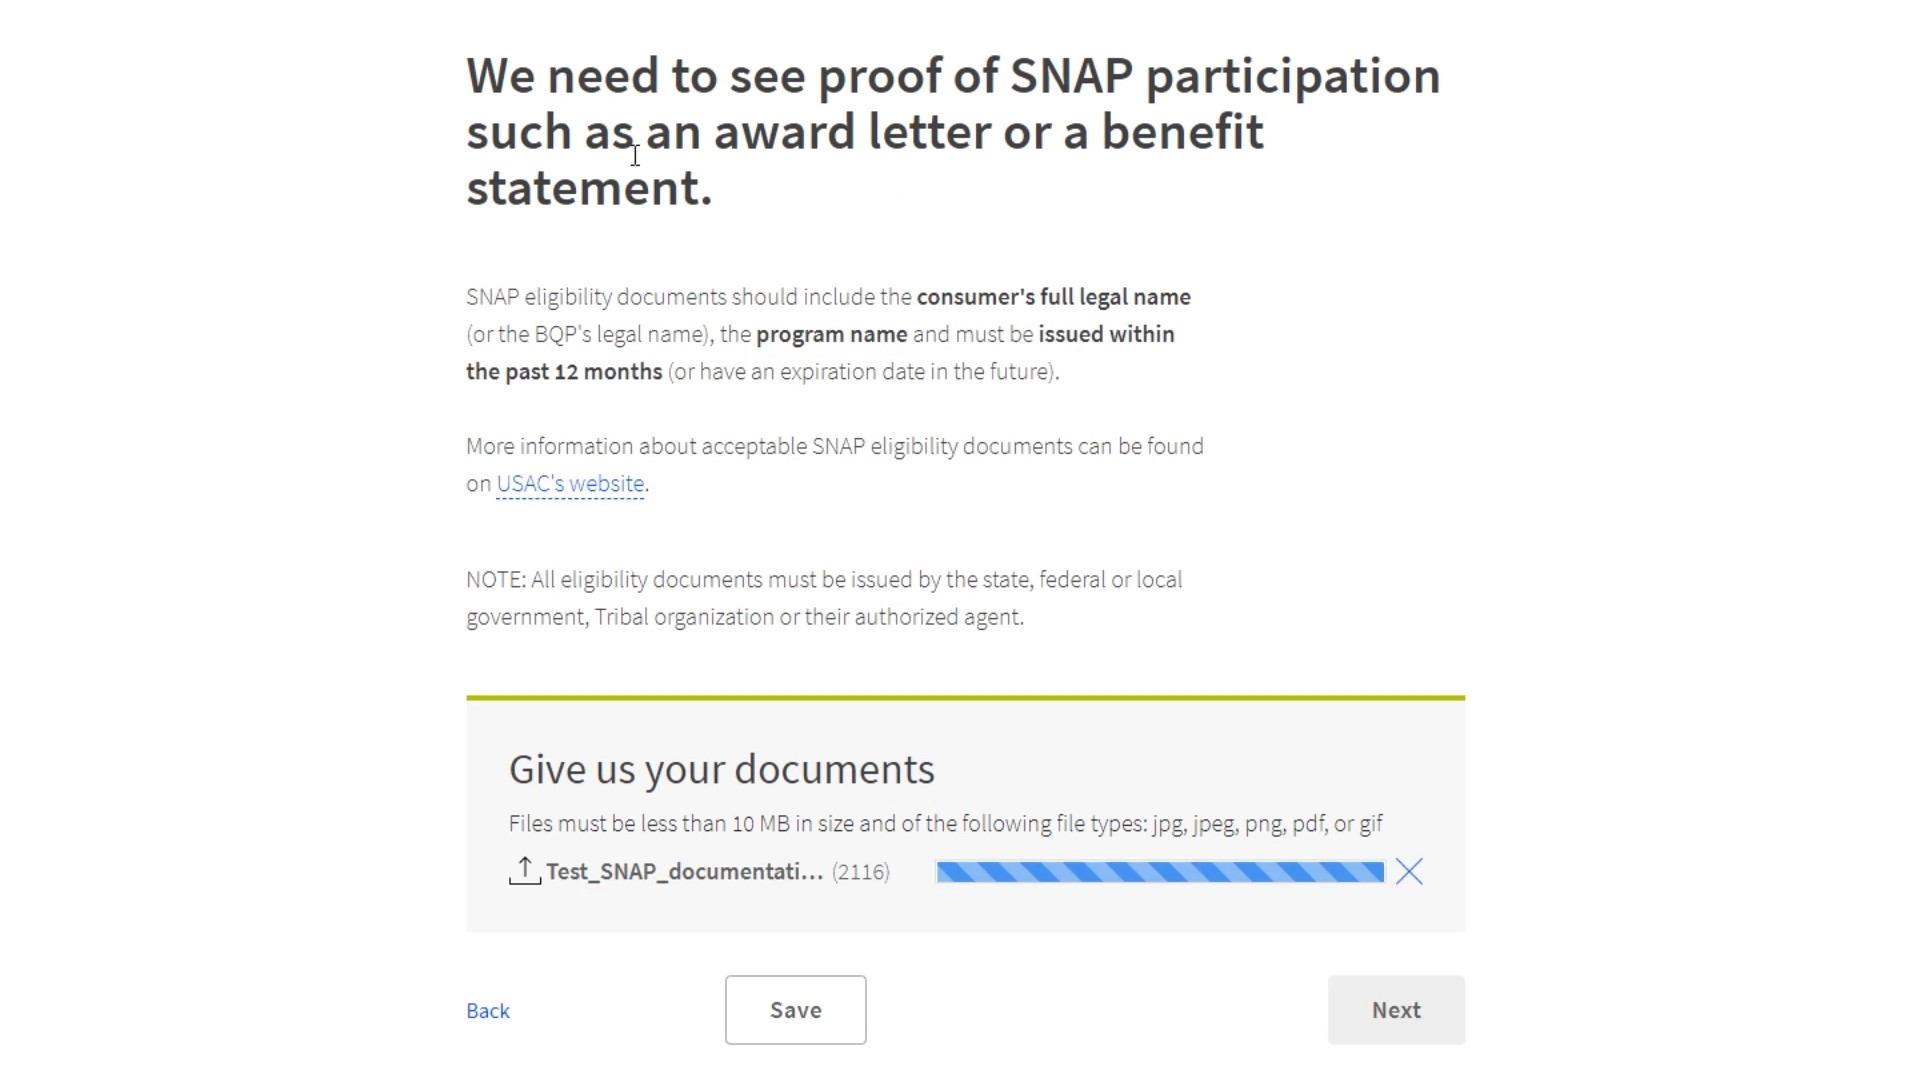
Task: Click the (2116) file size label
Action: pos(861,872)
